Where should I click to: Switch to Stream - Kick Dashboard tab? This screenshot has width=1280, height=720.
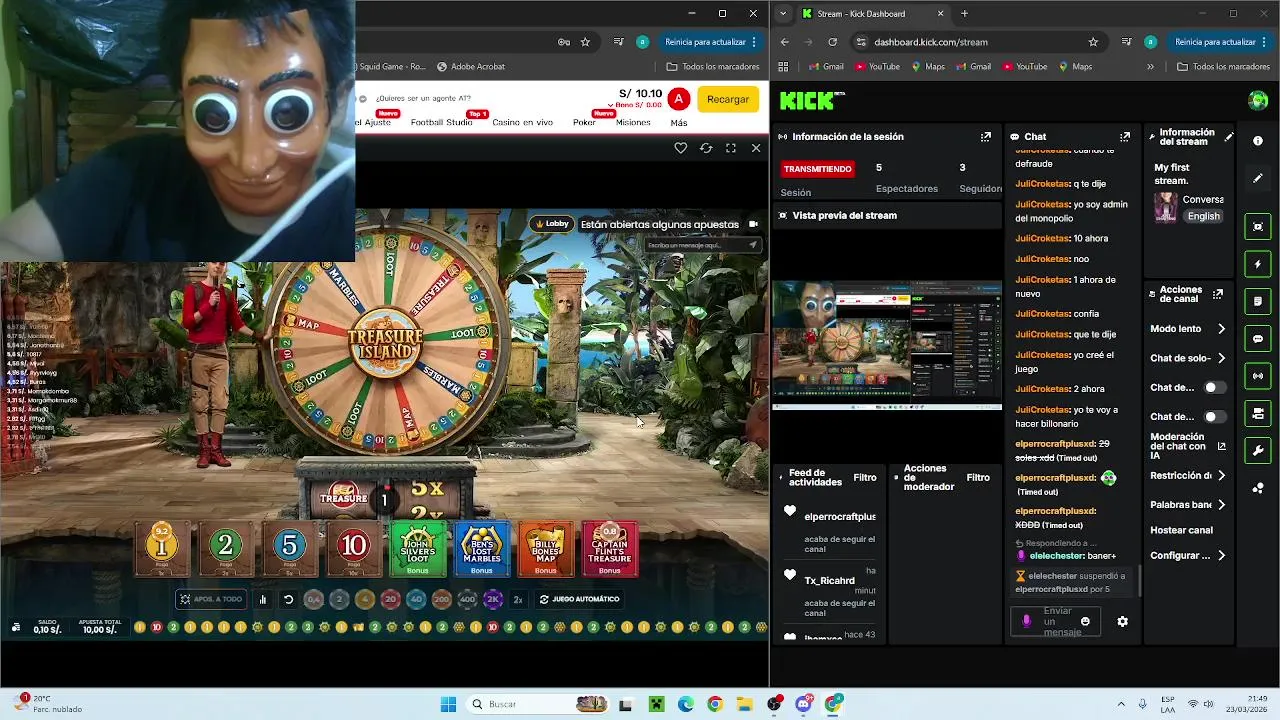coord(873,13)
